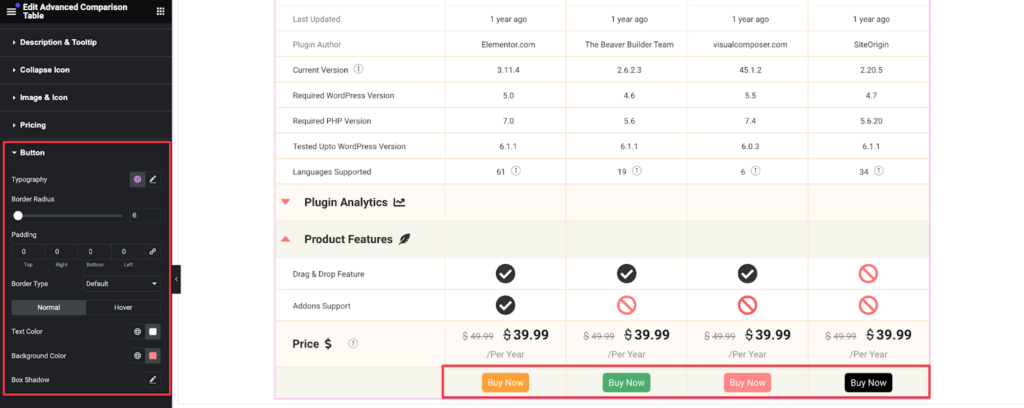Click PHP version 5.6.20 cell
The height and width of the screenshot is (408, 1024).
click(871, 121)
